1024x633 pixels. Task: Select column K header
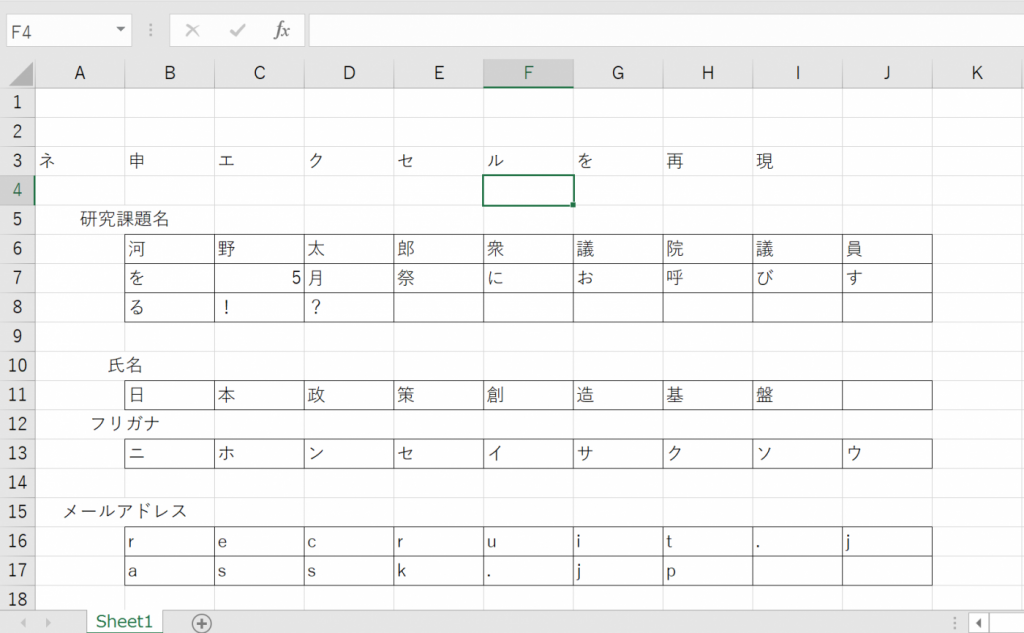point(977,73)
